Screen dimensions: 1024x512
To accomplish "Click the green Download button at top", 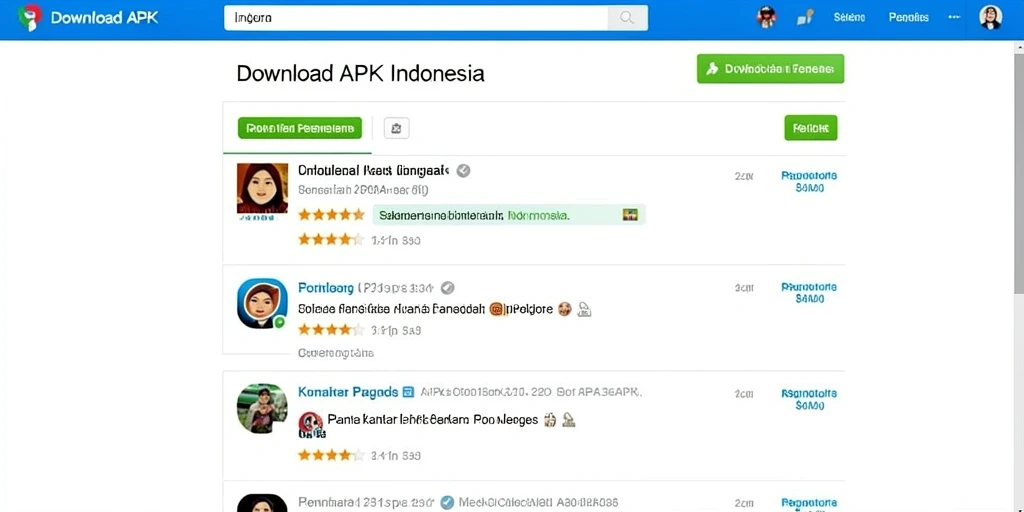I will click(771, 69).
